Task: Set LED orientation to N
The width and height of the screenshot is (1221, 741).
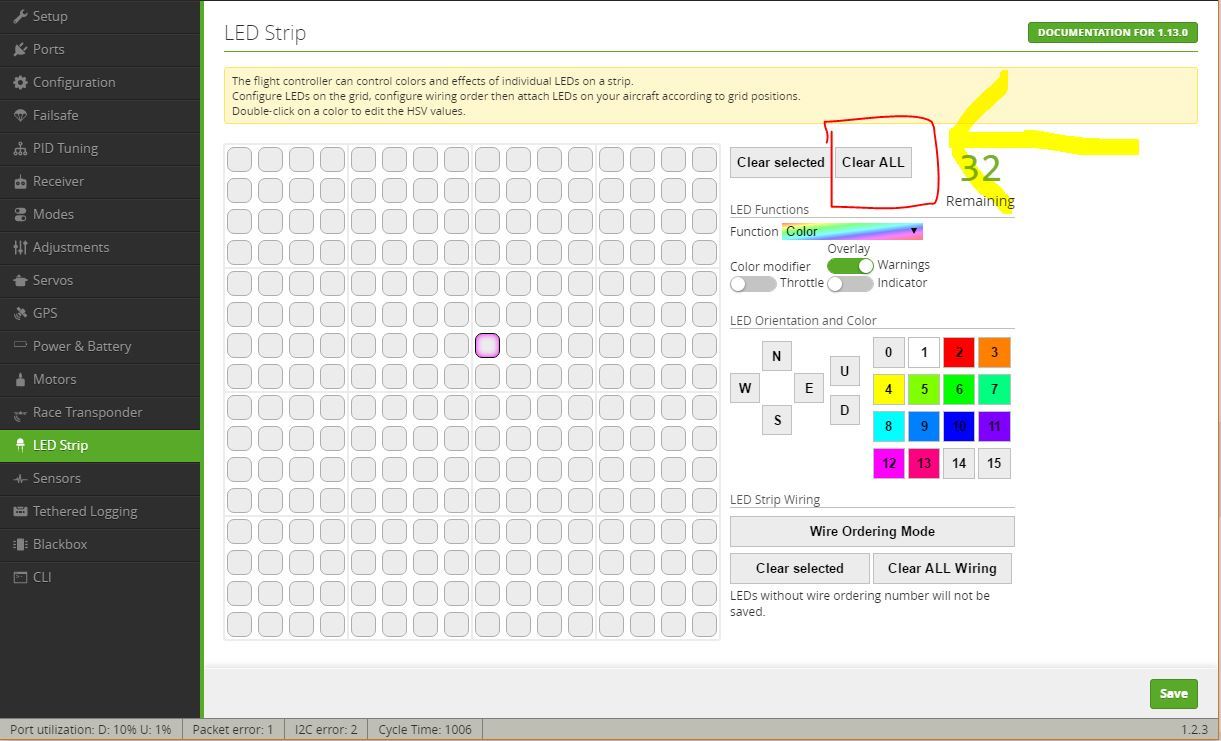Action: pos(777,356)
